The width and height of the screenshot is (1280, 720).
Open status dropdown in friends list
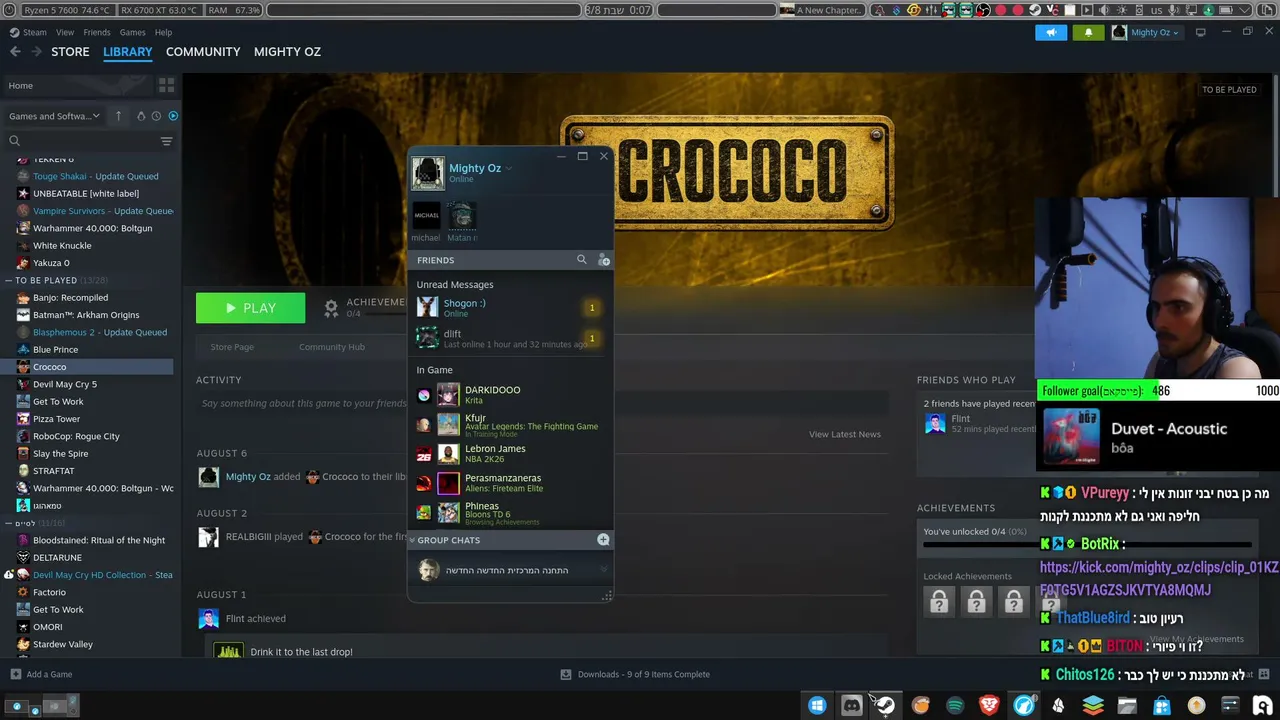pyautogui.click(x=508, y=168)
